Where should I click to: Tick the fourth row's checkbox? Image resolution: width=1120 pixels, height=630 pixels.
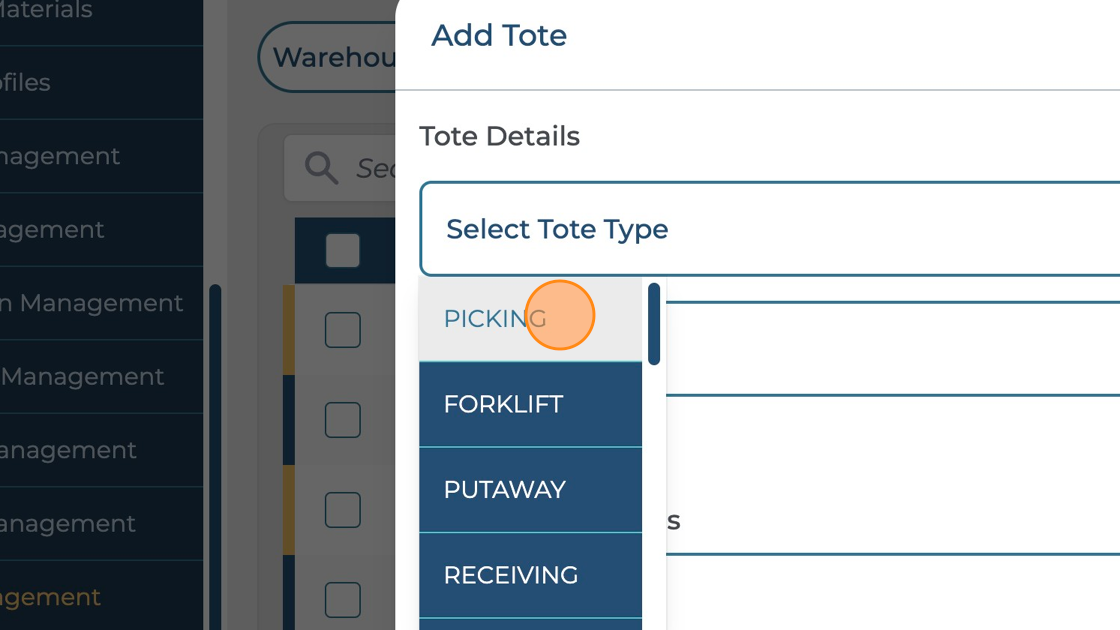pyautogui.click(x=342, y=599)
